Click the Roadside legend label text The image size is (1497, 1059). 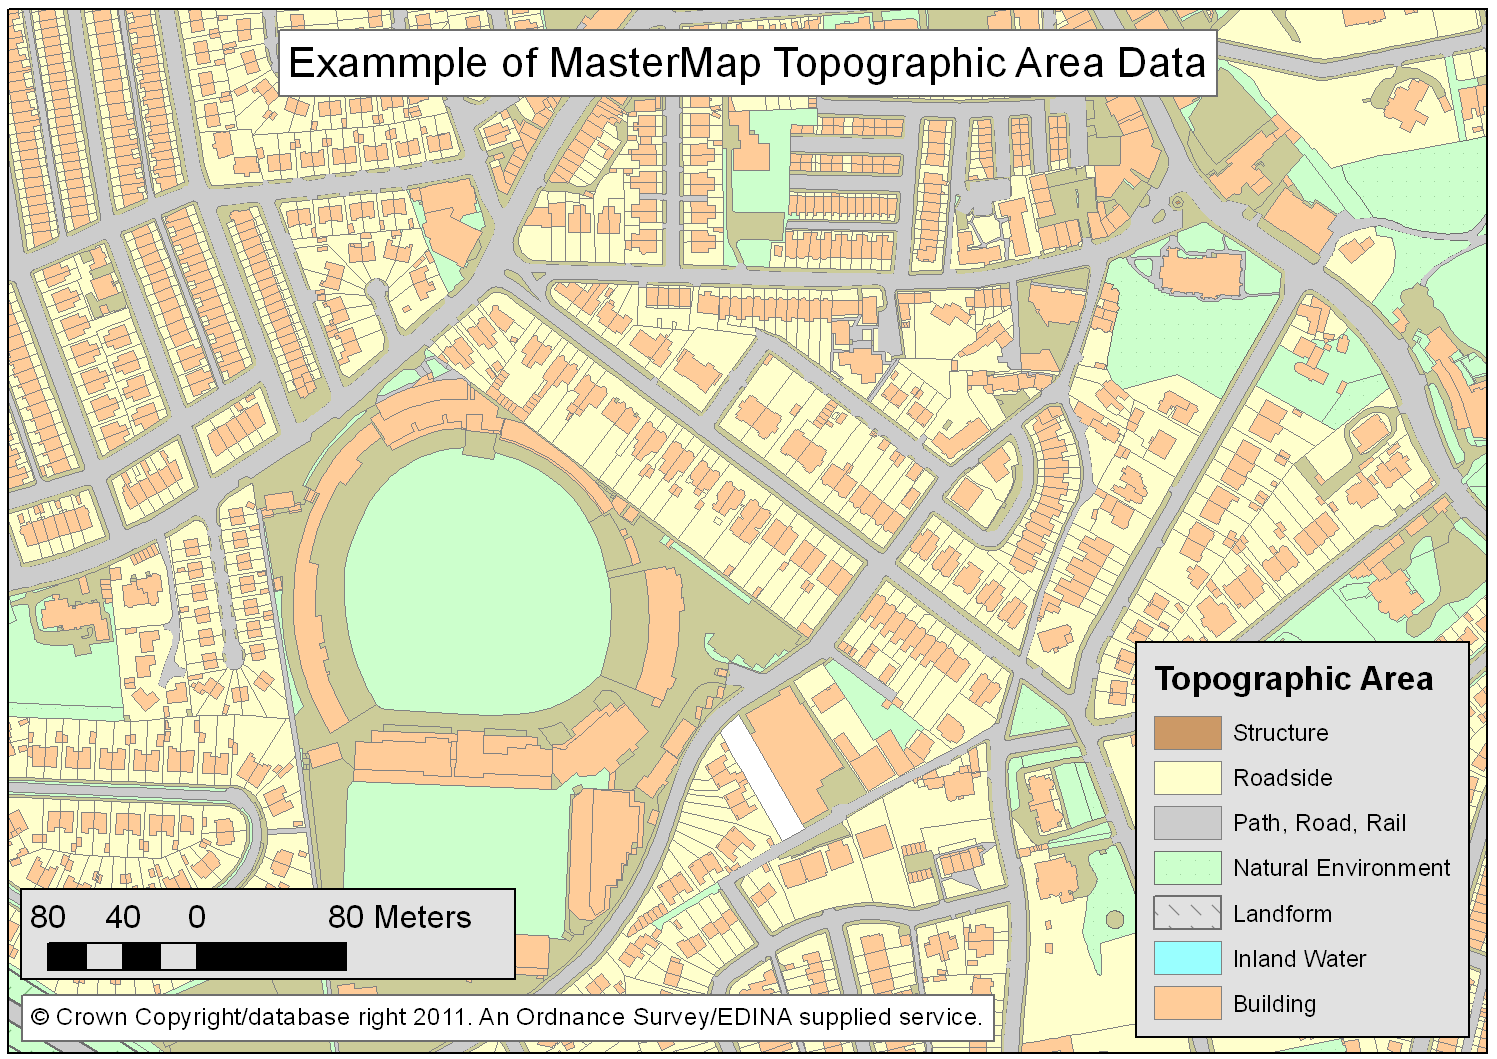pyautogui.click(x=1283, y=778)
